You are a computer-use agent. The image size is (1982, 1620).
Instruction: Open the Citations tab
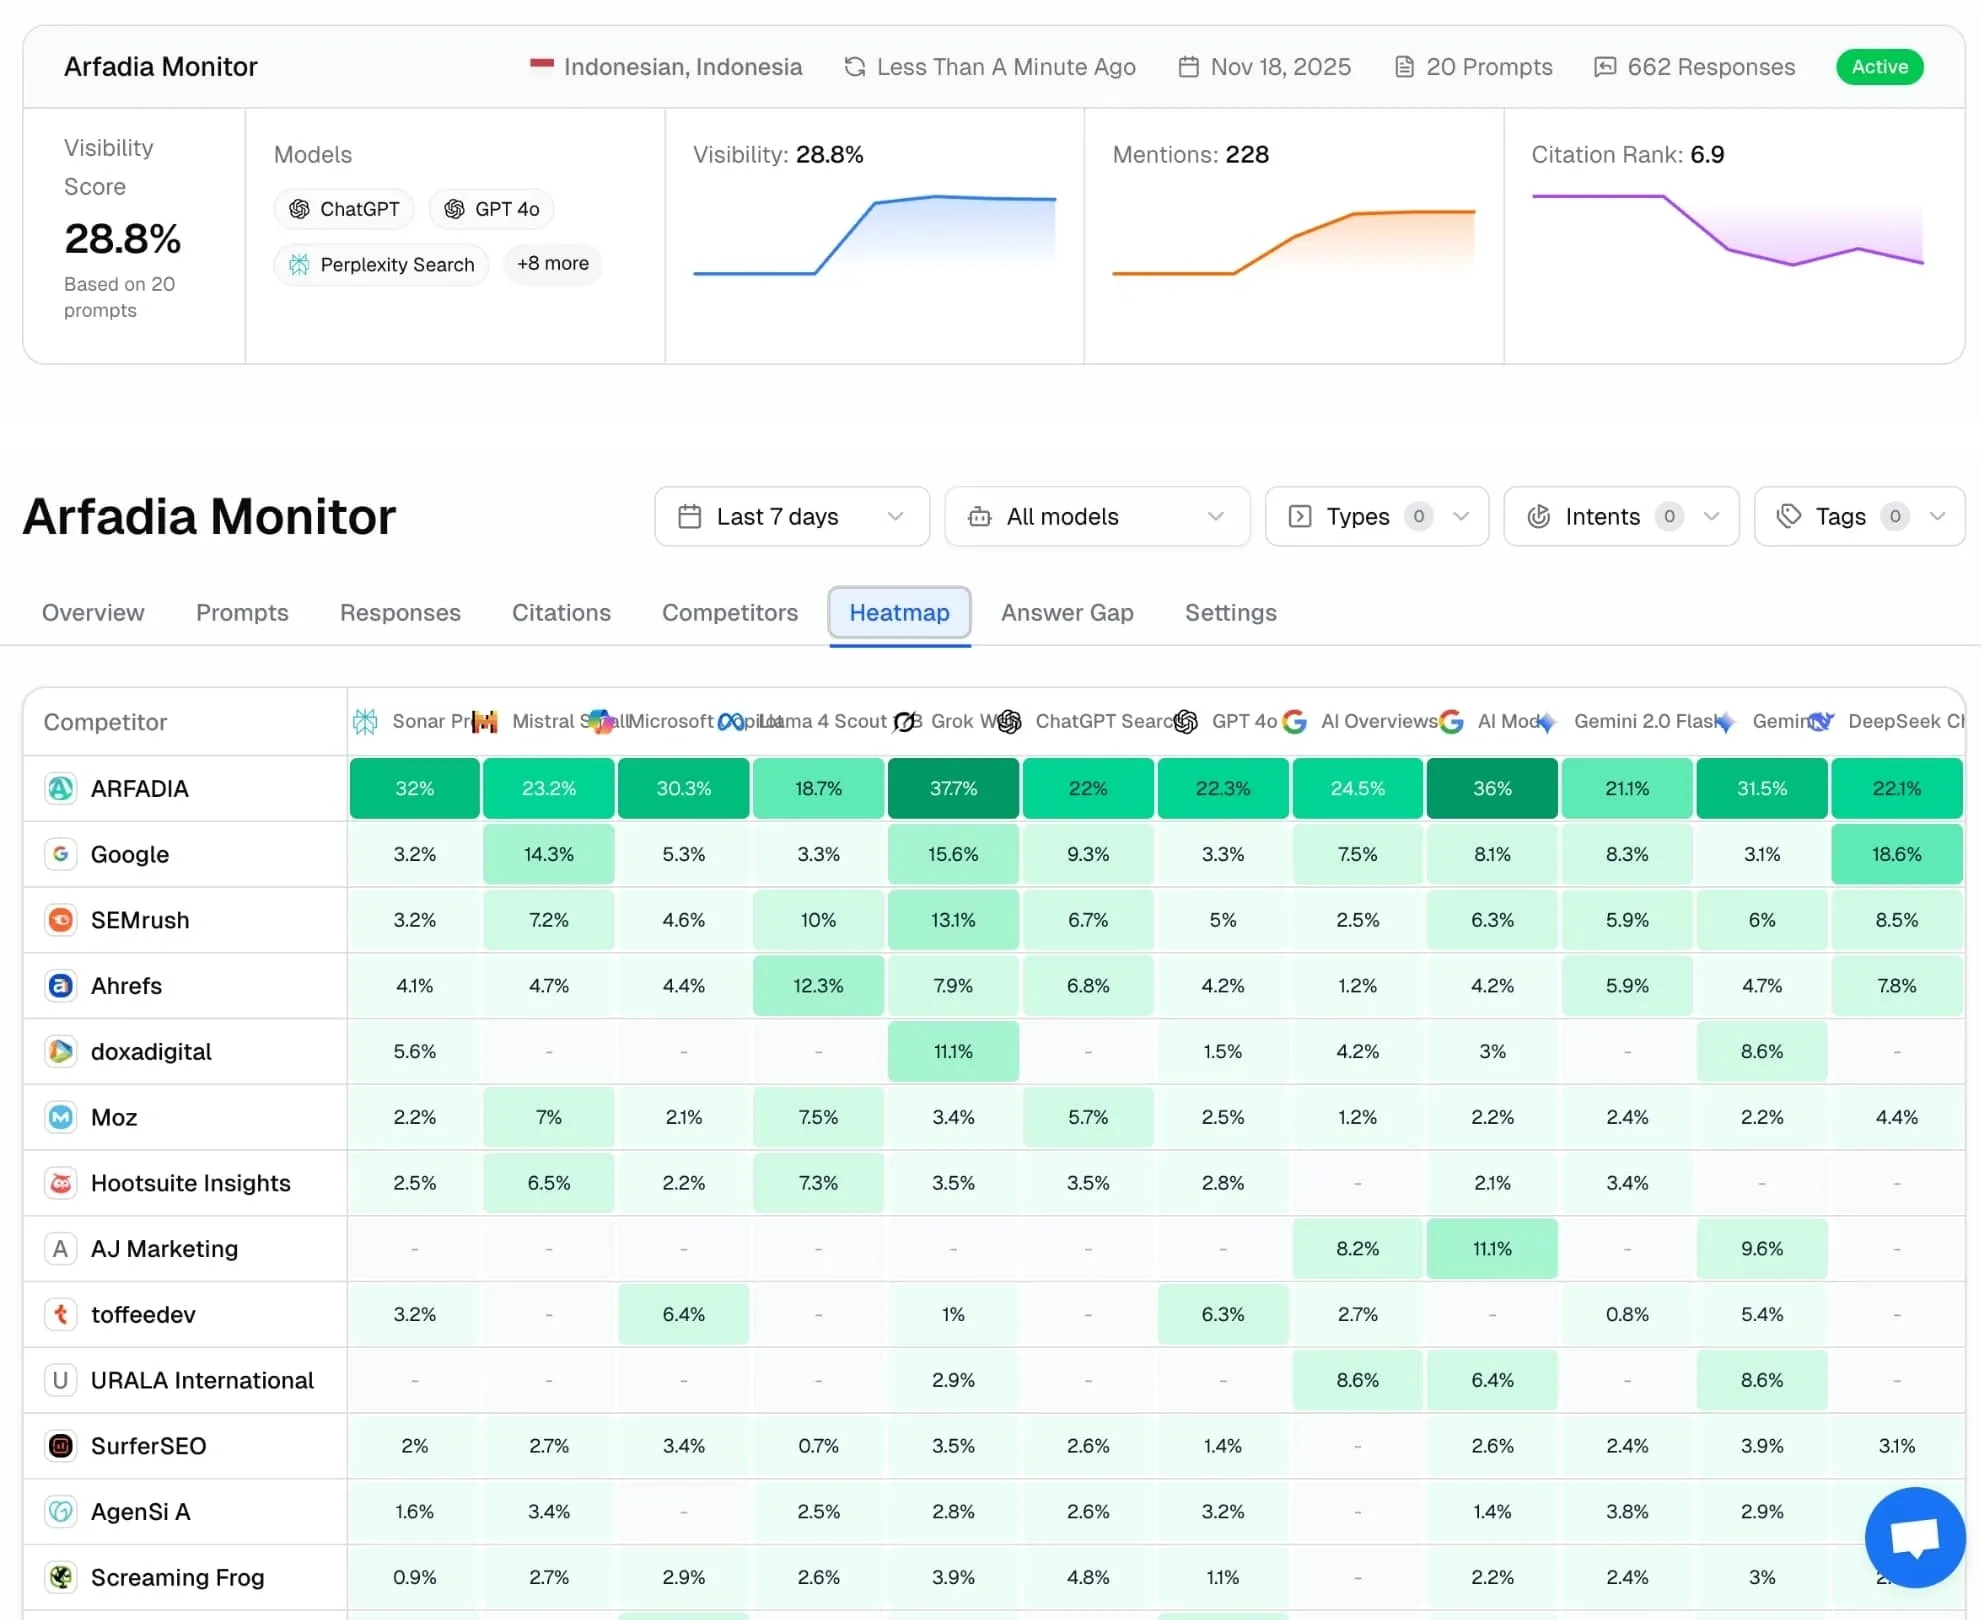[561, 612]
